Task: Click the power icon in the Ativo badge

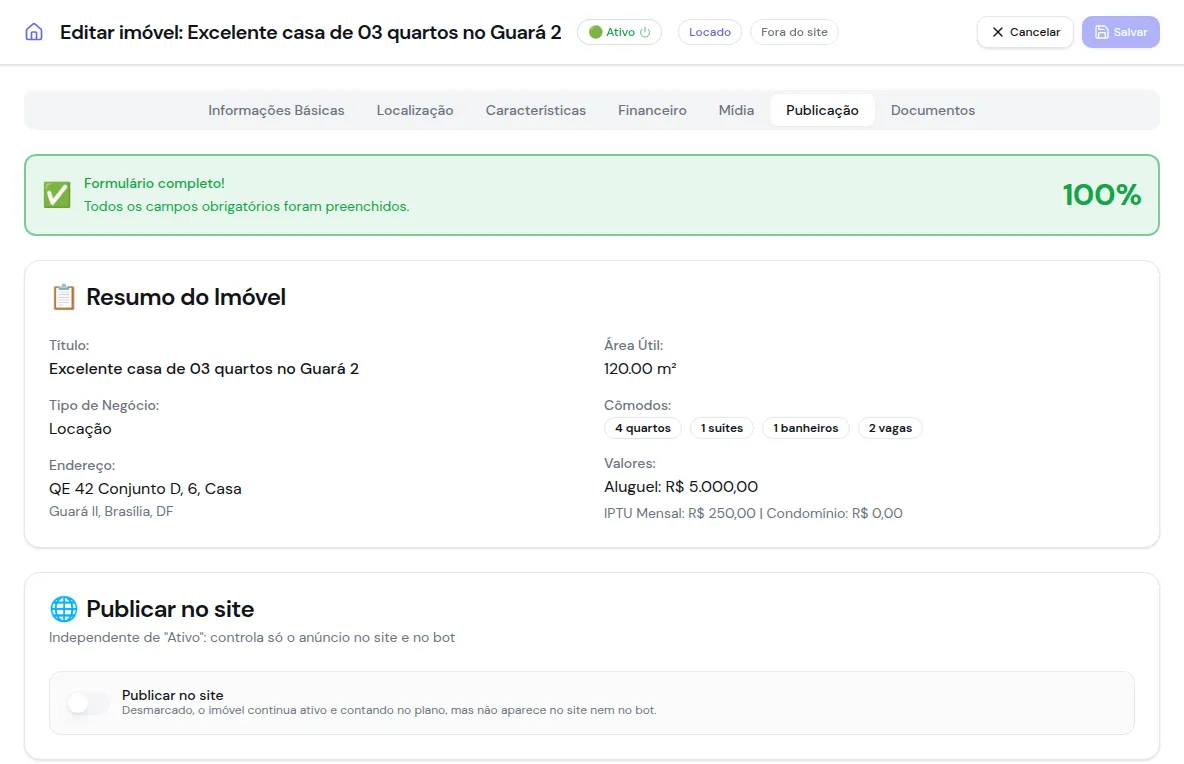Action: click(645, 32)
